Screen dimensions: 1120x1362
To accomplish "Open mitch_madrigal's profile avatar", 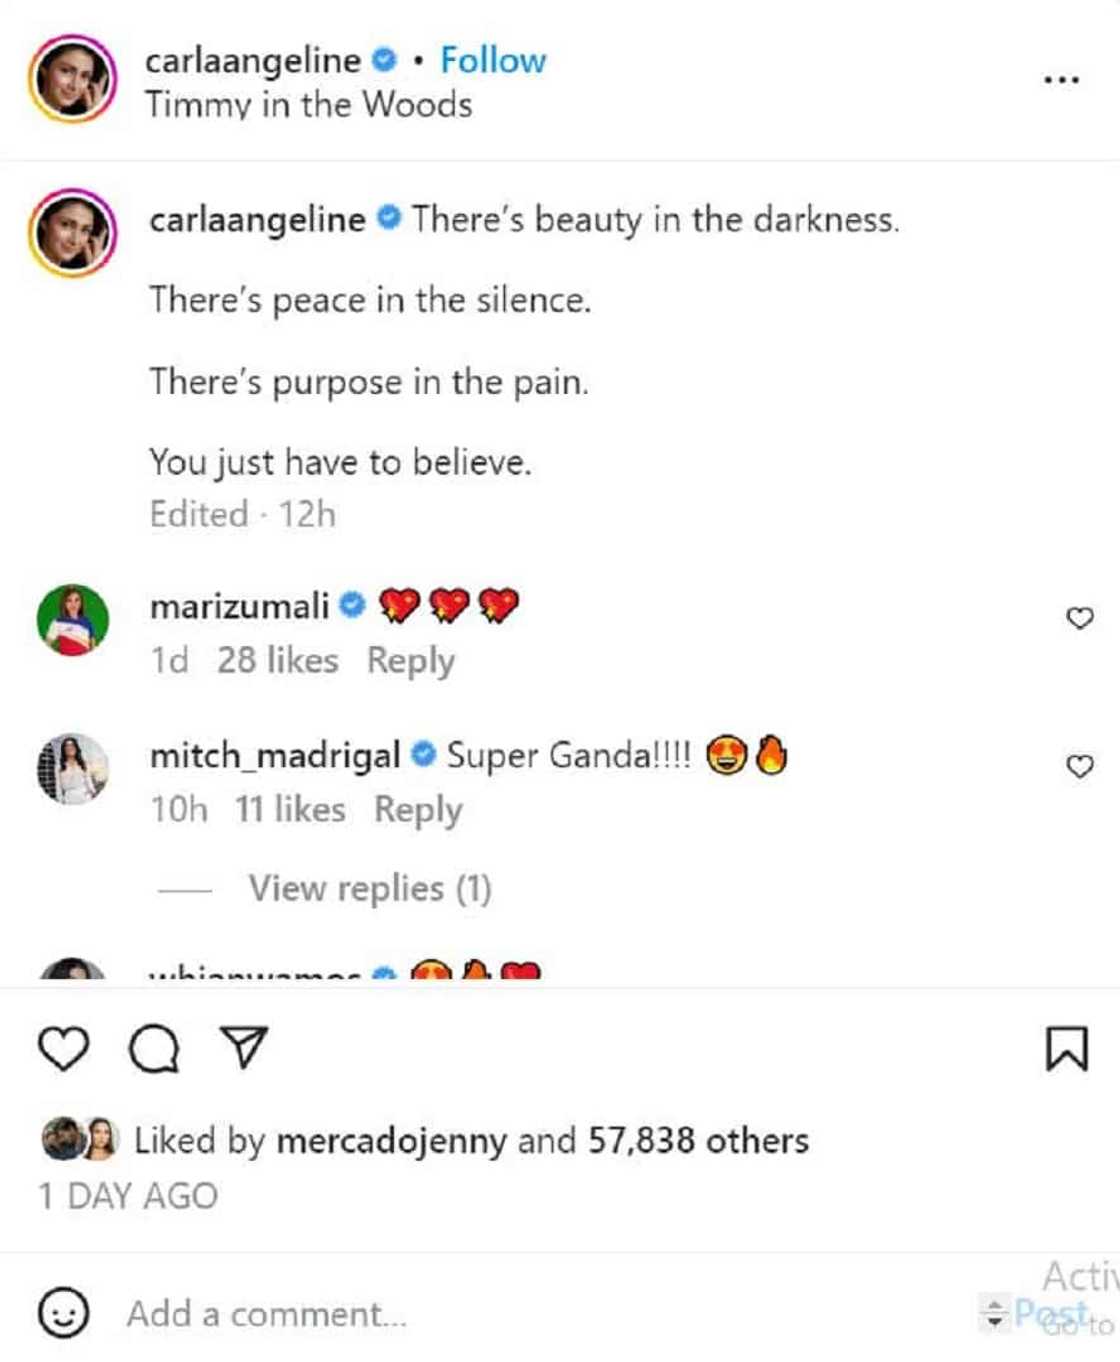I will [x=72, y=768].
